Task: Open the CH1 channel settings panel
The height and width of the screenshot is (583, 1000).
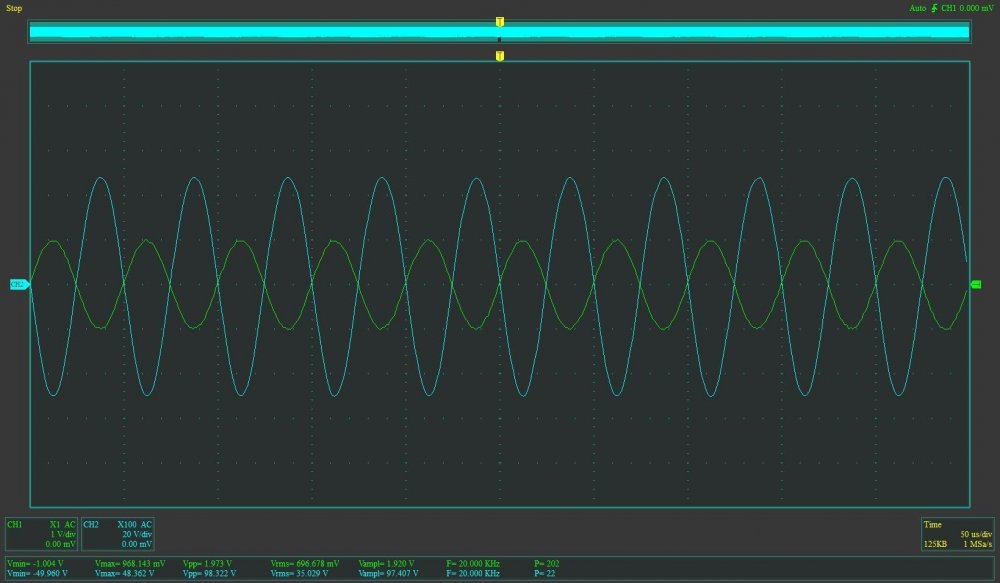Action: tap(41, 534)
